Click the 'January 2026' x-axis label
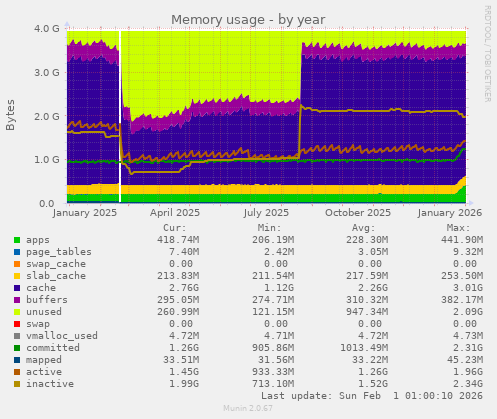 (x=450, y=213)
